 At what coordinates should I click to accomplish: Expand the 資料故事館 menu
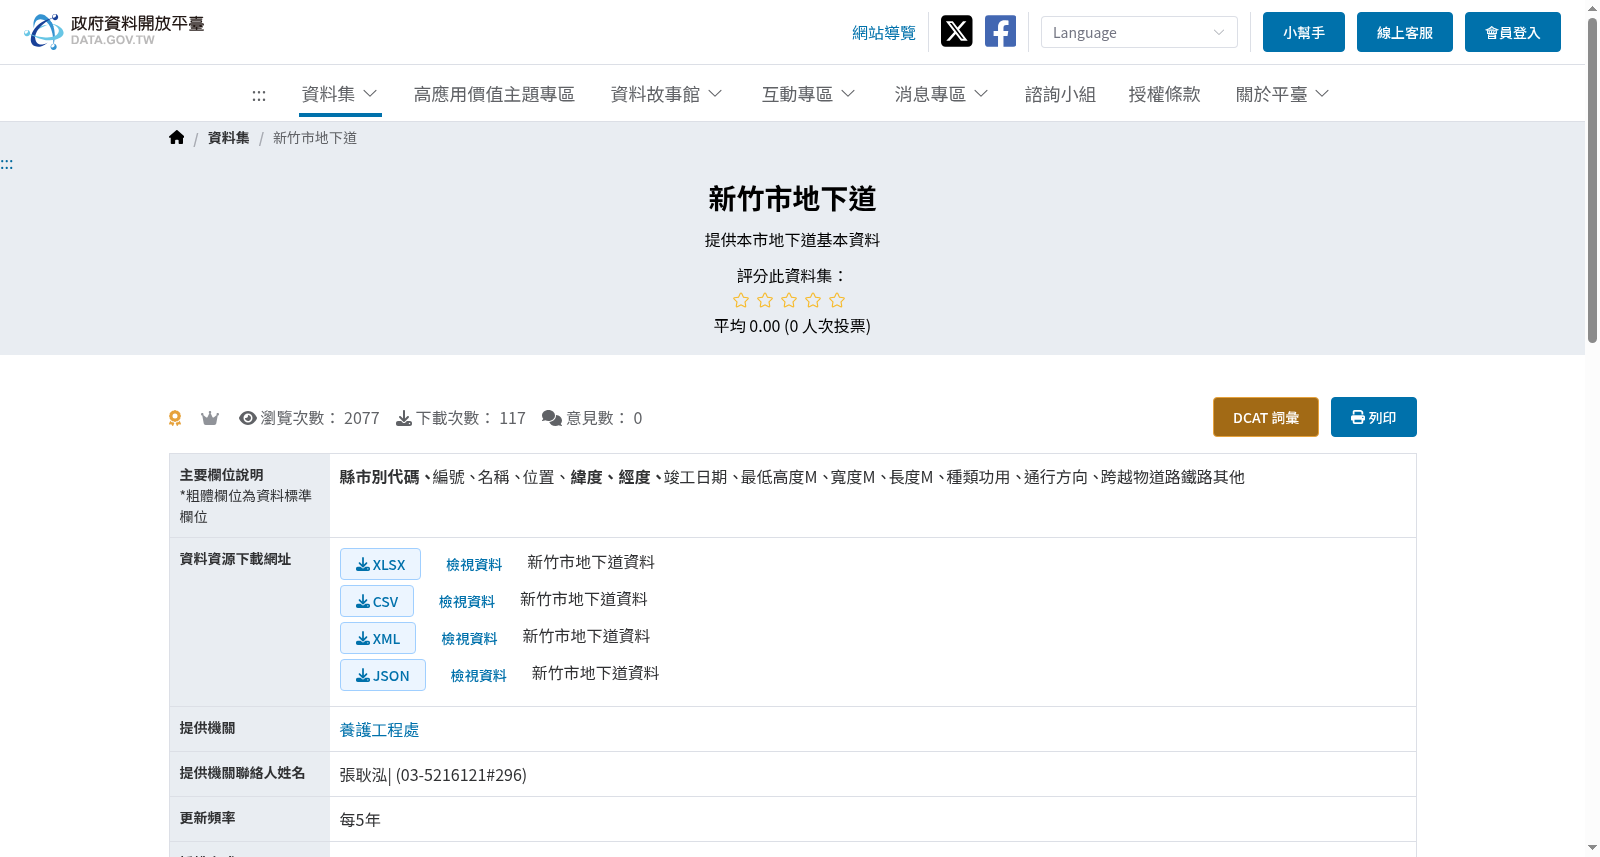pyautogui.click(x=667, y=94)
